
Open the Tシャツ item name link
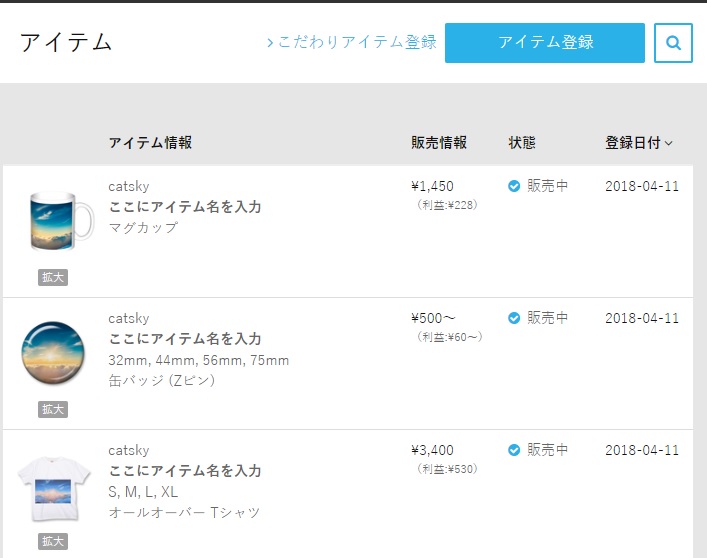(x=185, y=471)
